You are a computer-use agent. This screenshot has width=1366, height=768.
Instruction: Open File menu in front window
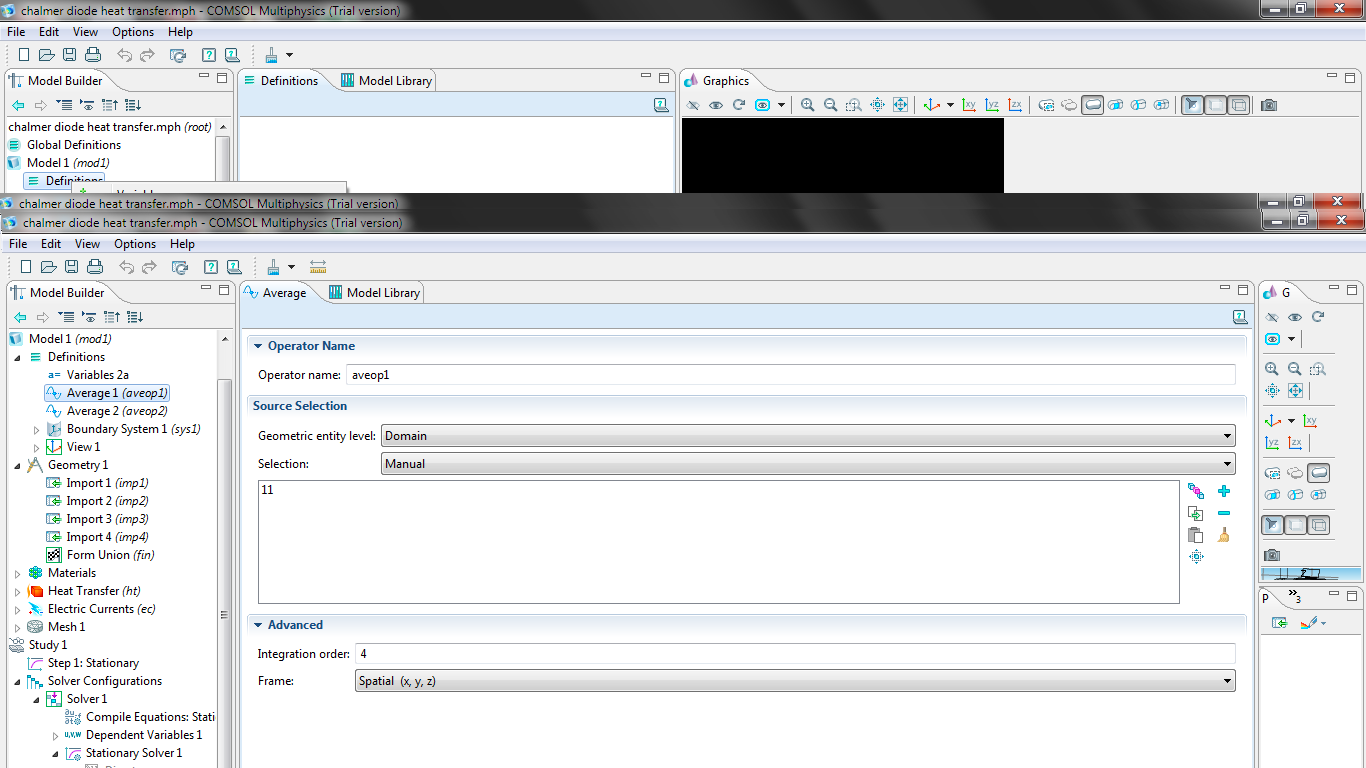pos(18,244)
